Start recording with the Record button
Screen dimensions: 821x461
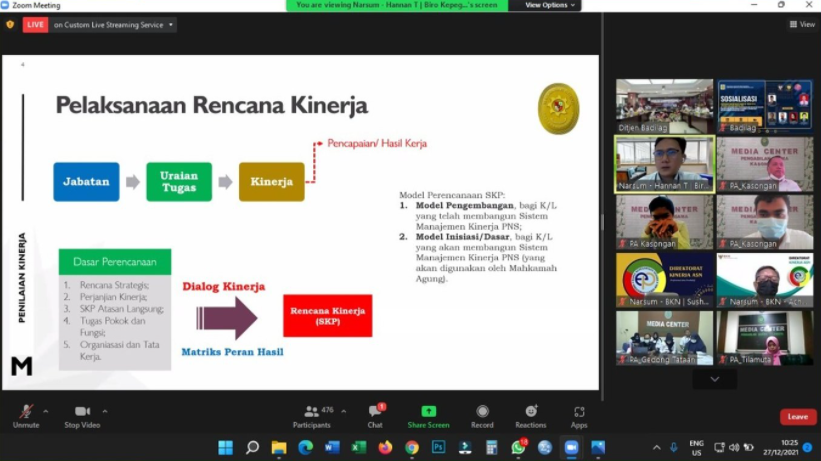pos(482,414)
